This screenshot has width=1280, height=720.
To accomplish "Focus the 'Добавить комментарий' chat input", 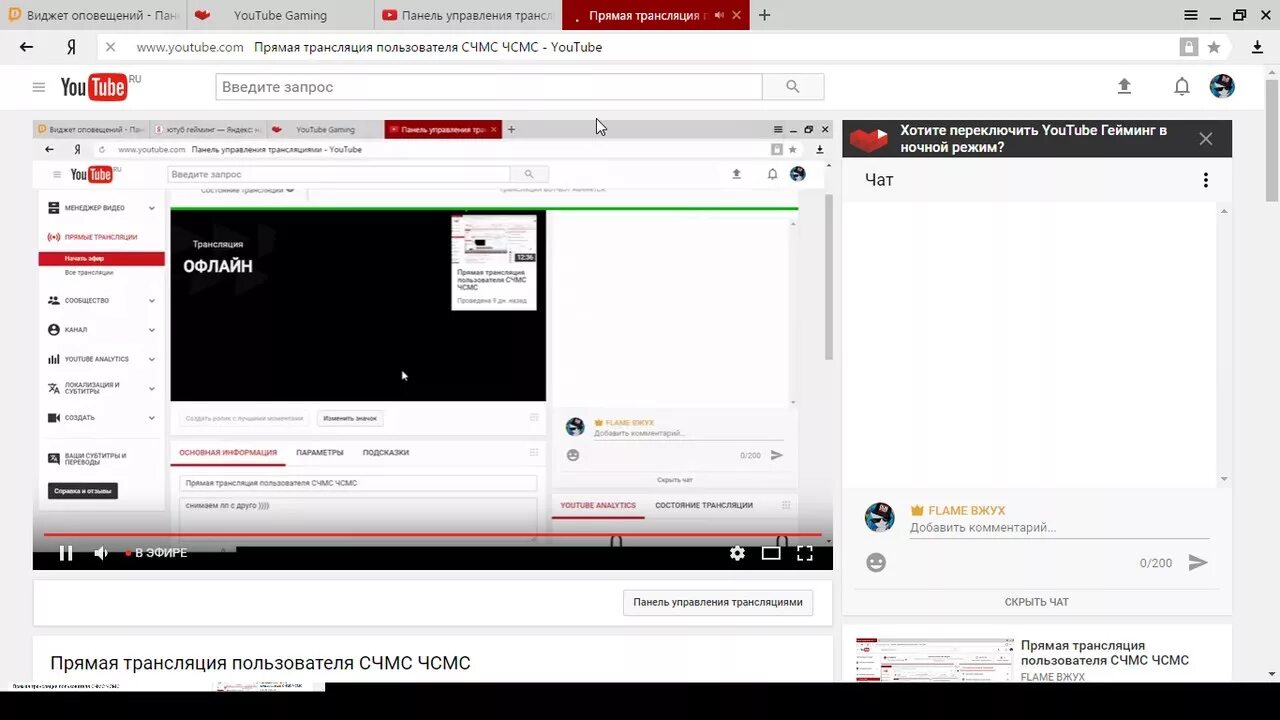I will [1059, 528].
